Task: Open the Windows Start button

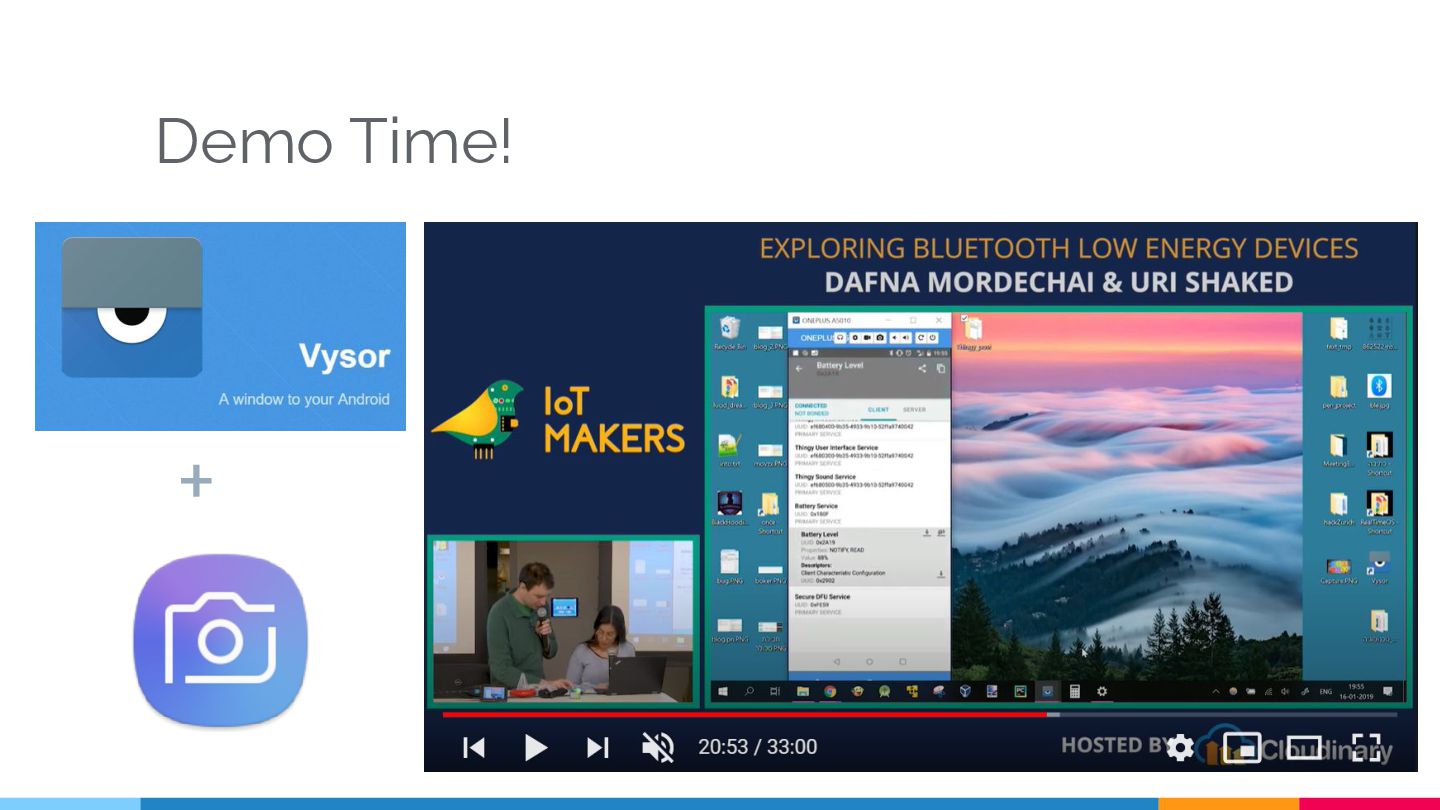Action: [x=723, y=691]
